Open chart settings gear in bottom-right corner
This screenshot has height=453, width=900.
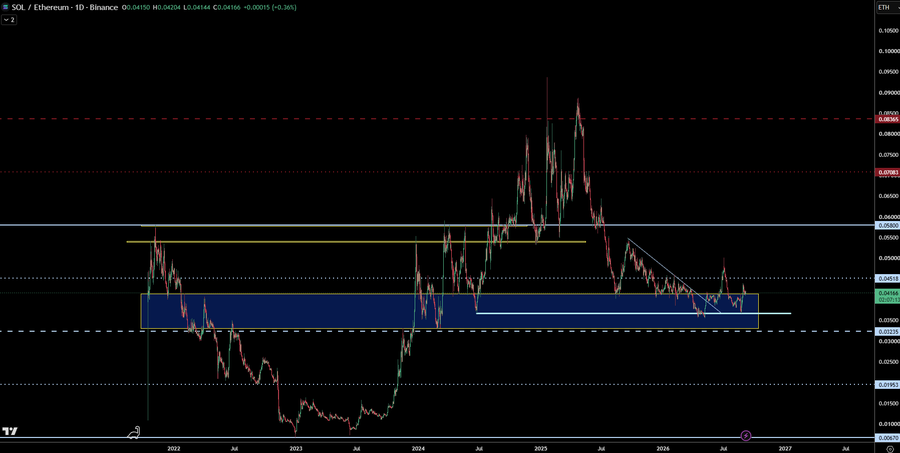point(890,450)
